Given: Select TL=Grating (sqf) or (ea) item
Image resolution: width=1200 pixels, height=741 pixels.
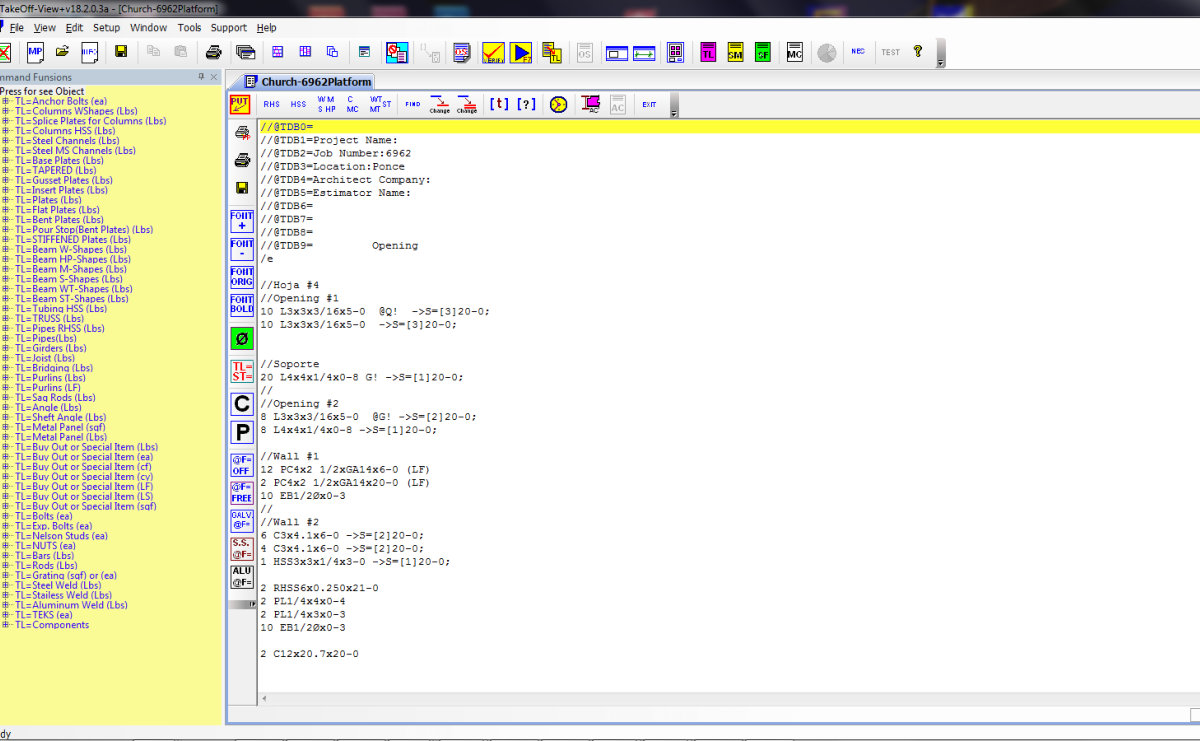Looking at the screenshot, I should click(65, 575).
